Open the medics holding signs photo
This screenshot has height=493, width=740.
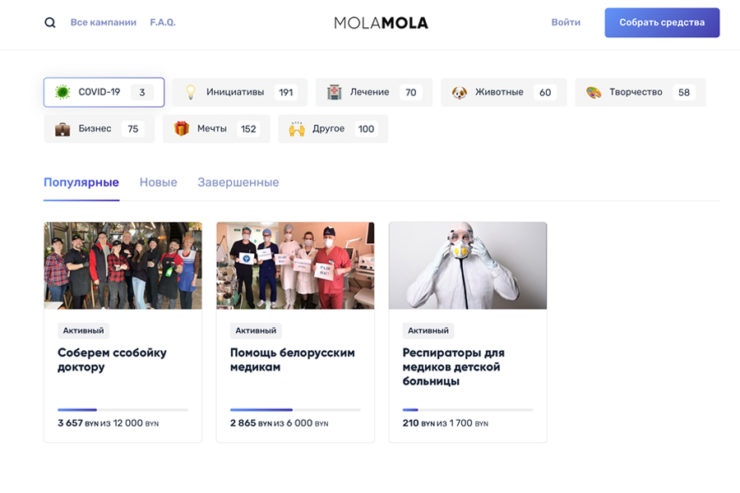pos(295,266)
